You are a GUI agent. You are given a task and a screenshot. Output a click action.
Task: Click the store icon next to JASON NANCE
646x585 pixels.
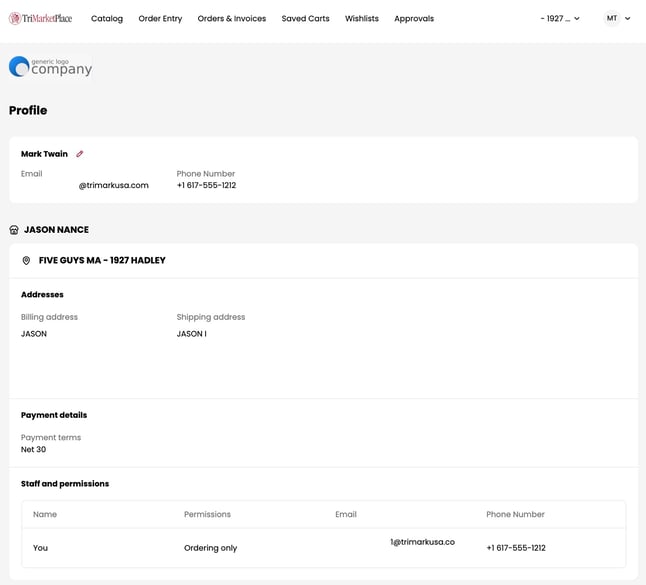14,230
